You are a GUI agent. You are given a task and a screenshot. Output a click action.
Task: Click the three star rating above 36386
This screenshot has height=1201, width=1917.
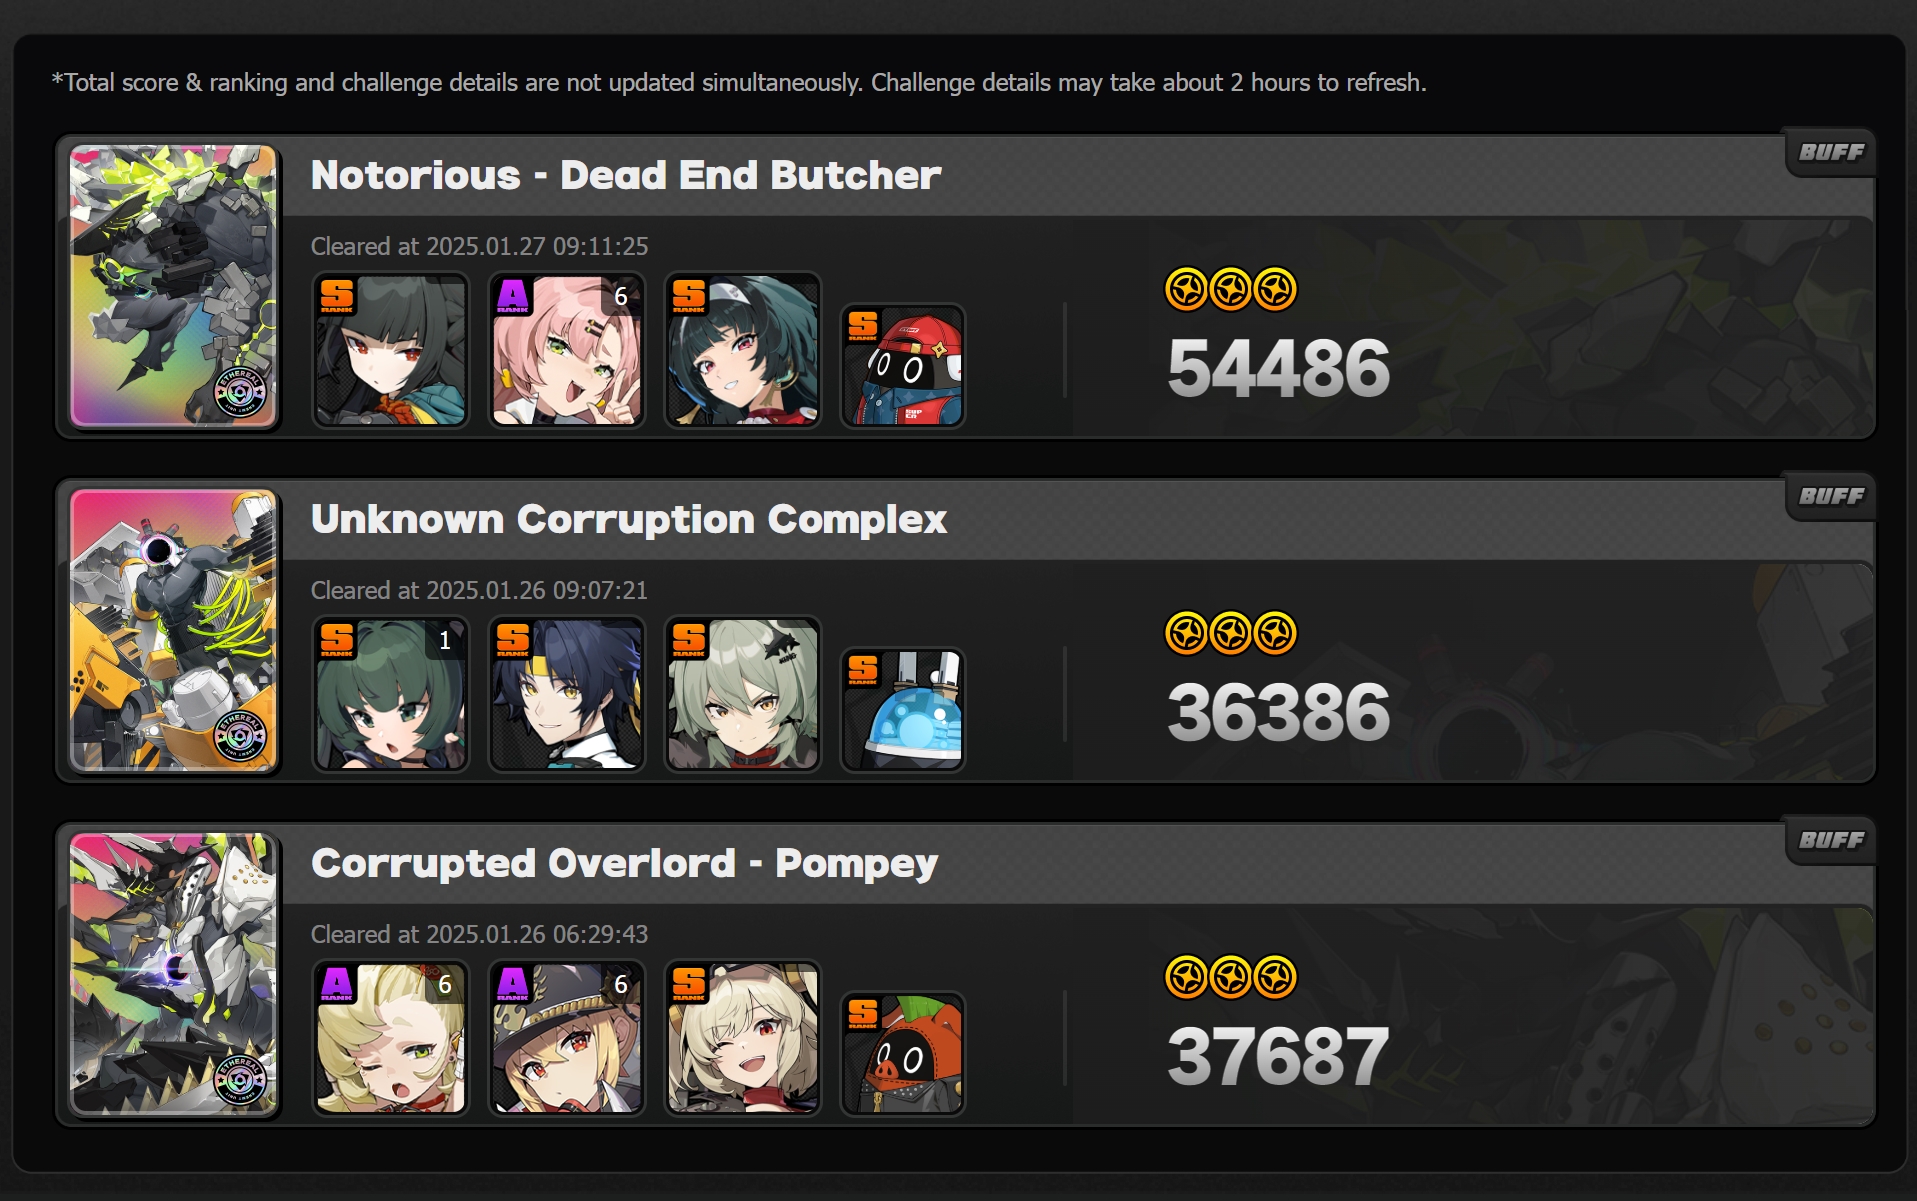pyautogui.click(x=1231, y=634)
